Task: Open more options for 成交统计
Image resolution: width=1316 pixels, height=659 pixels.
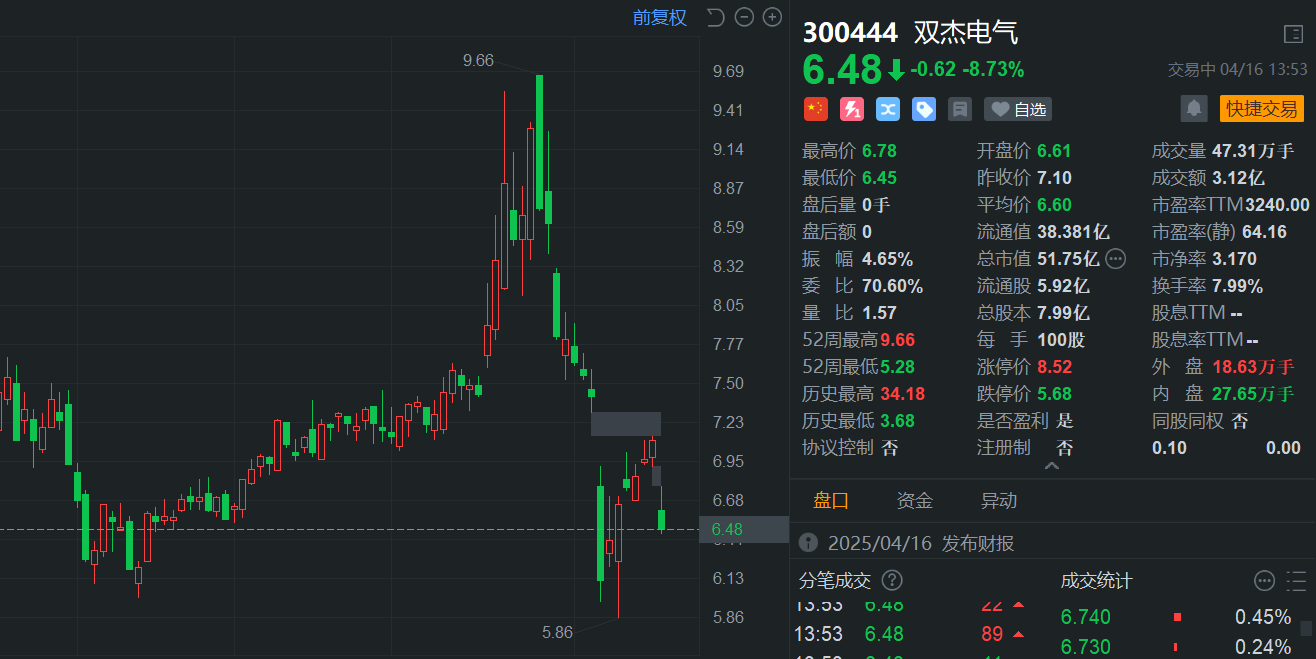Action: point(1265,581)
